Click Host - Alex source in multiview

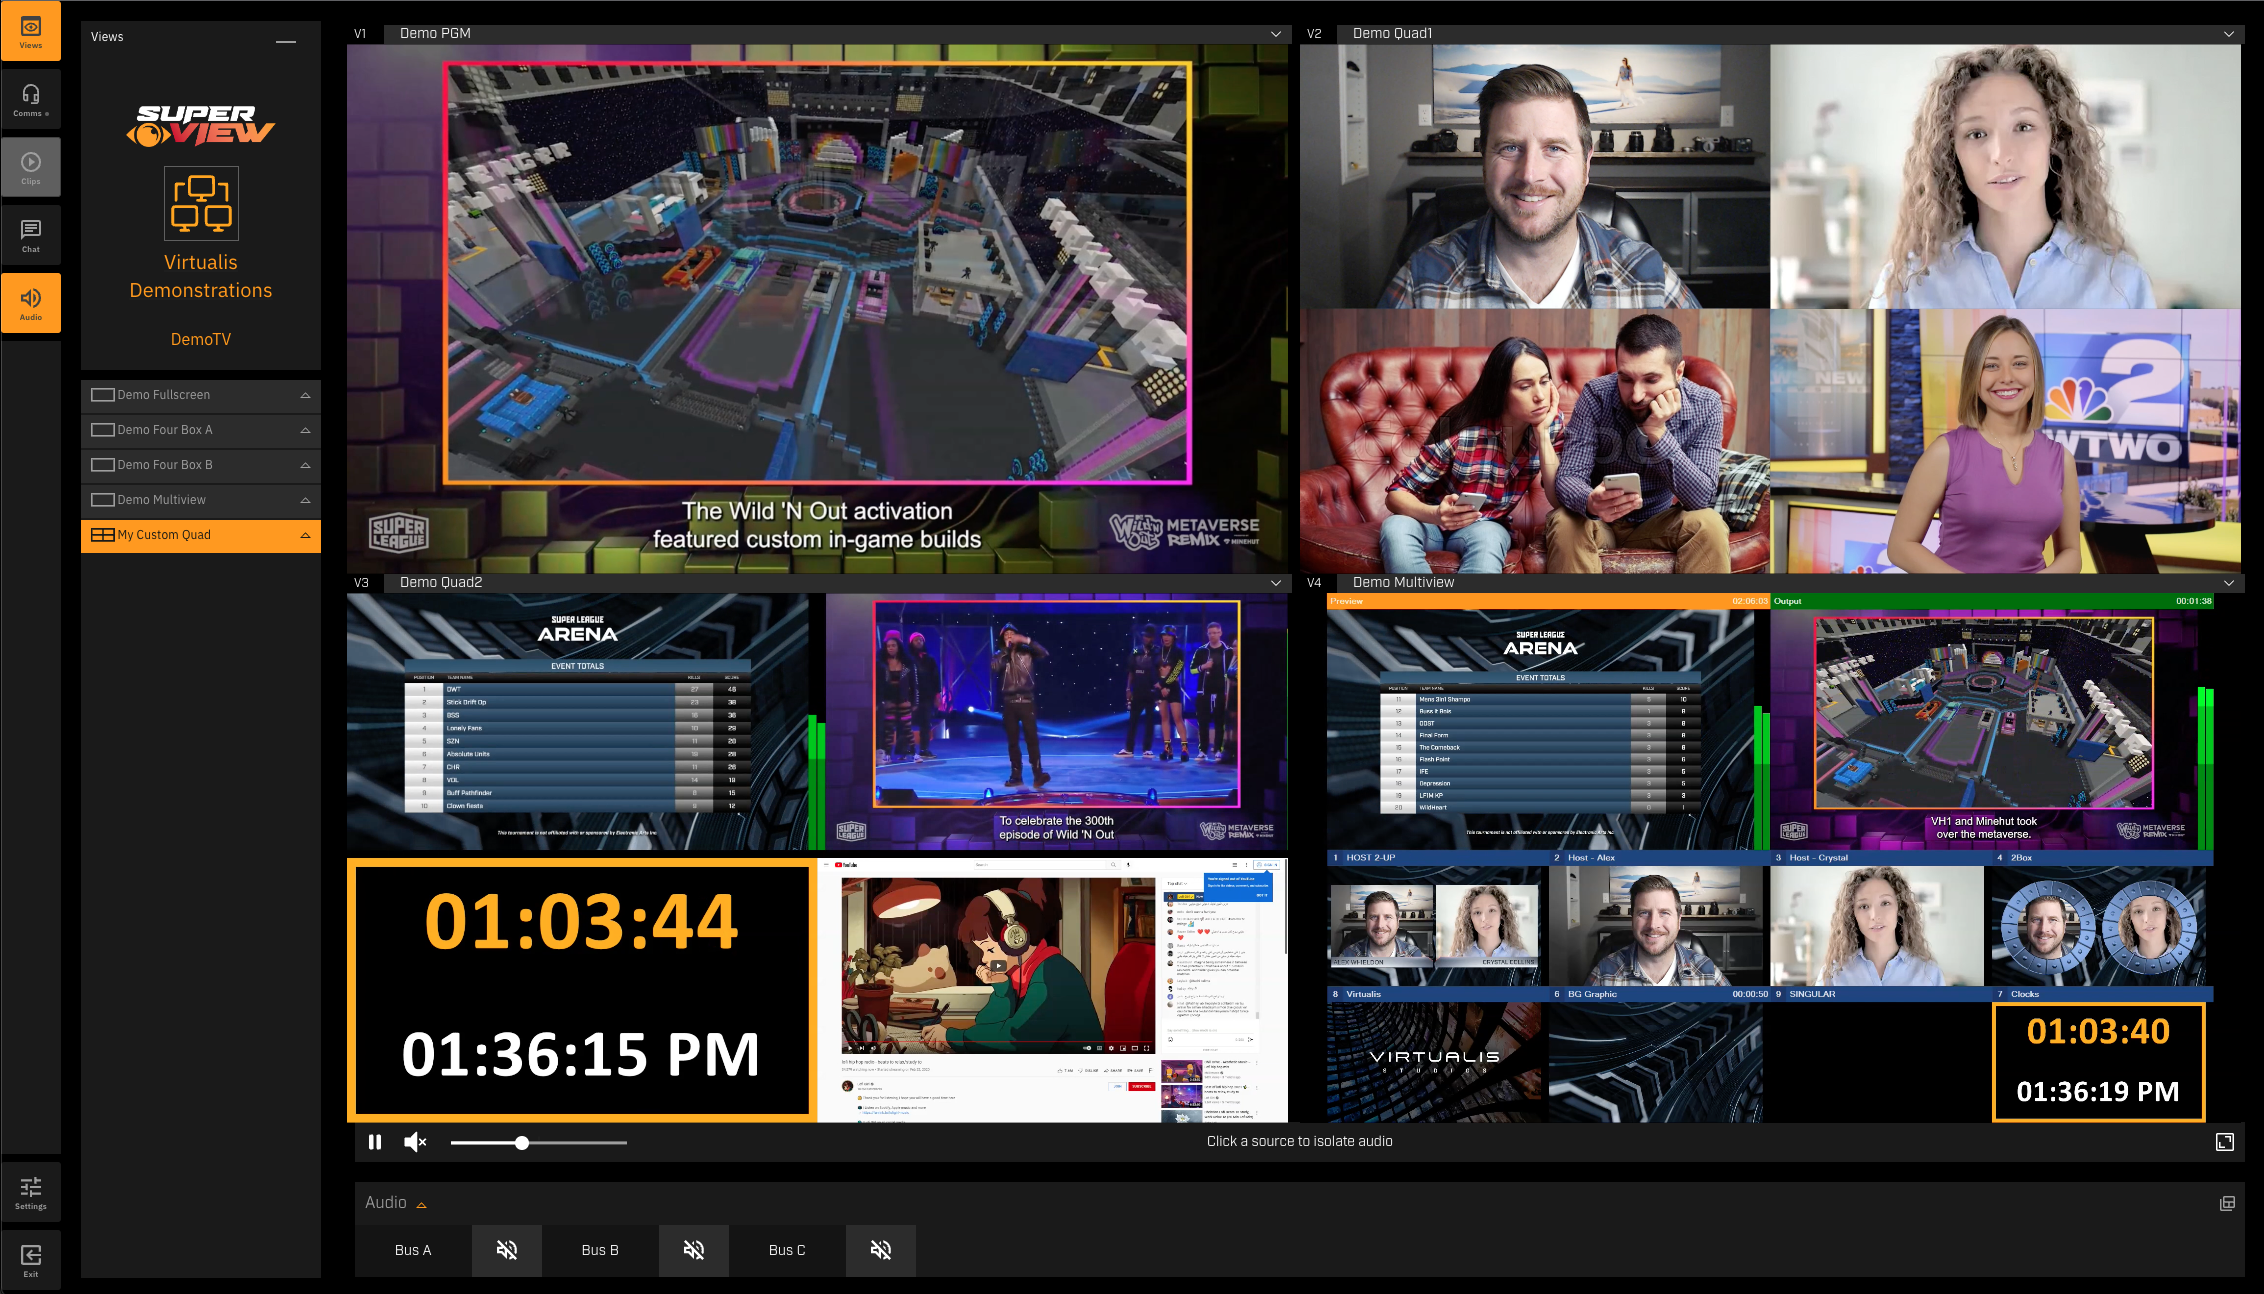[x=1658, y=918]
